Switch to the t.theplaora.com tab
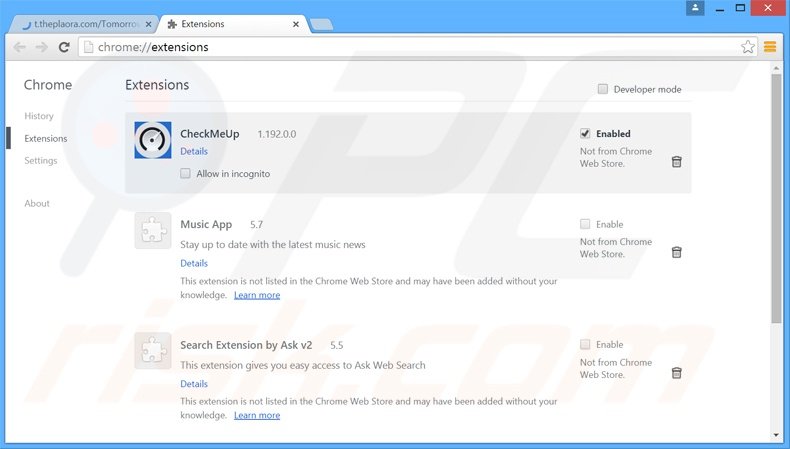 83,24
